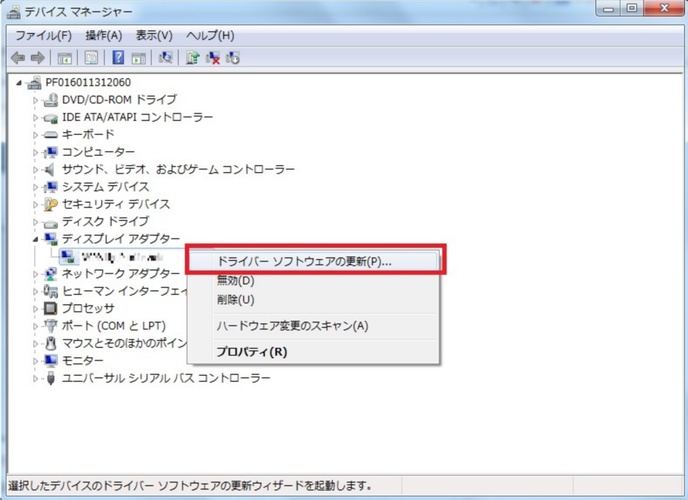Select the マウス pointing device icon
This screenshot has height=500, width=688.
pos(51,343)
